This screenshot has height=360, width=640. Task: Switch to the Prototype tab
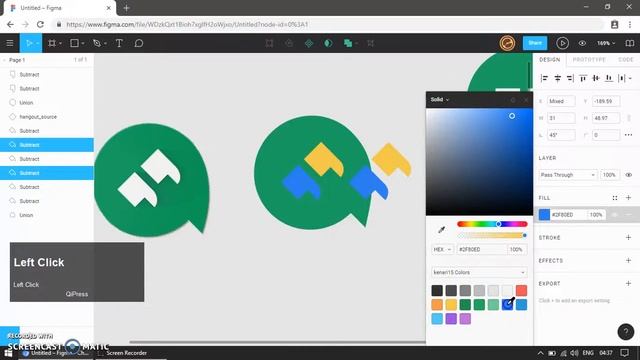(589, 60)
